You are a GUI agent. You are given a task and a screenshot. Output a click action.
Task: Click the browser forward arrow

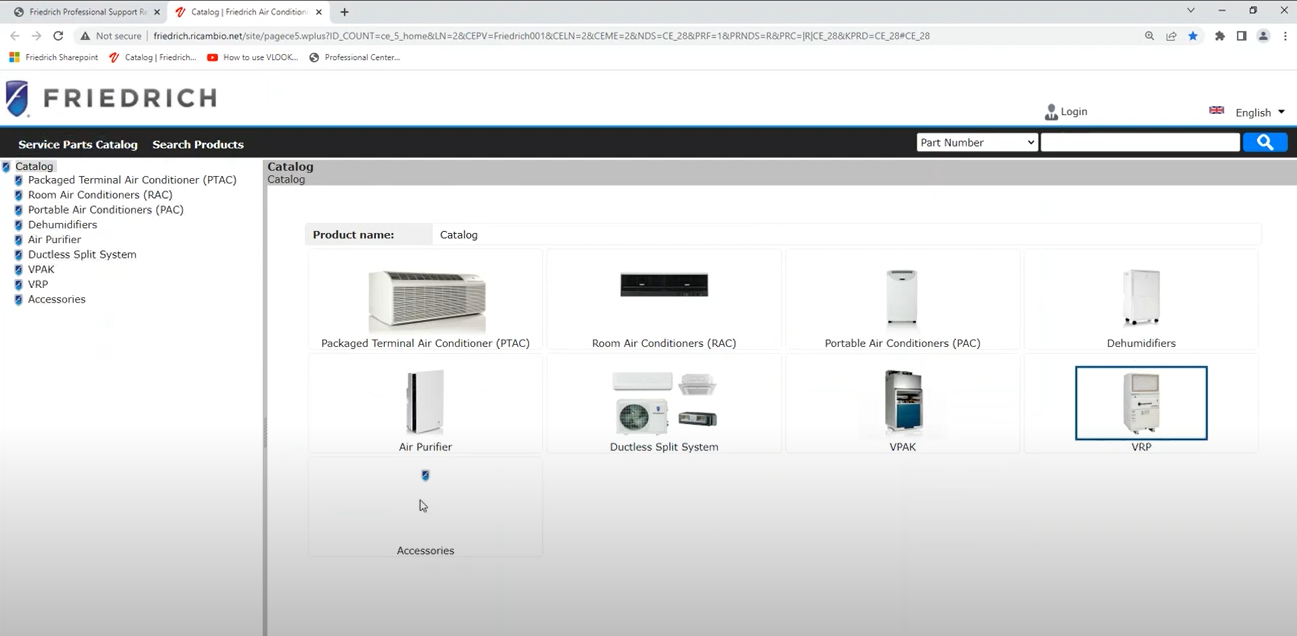click(36, 36)
